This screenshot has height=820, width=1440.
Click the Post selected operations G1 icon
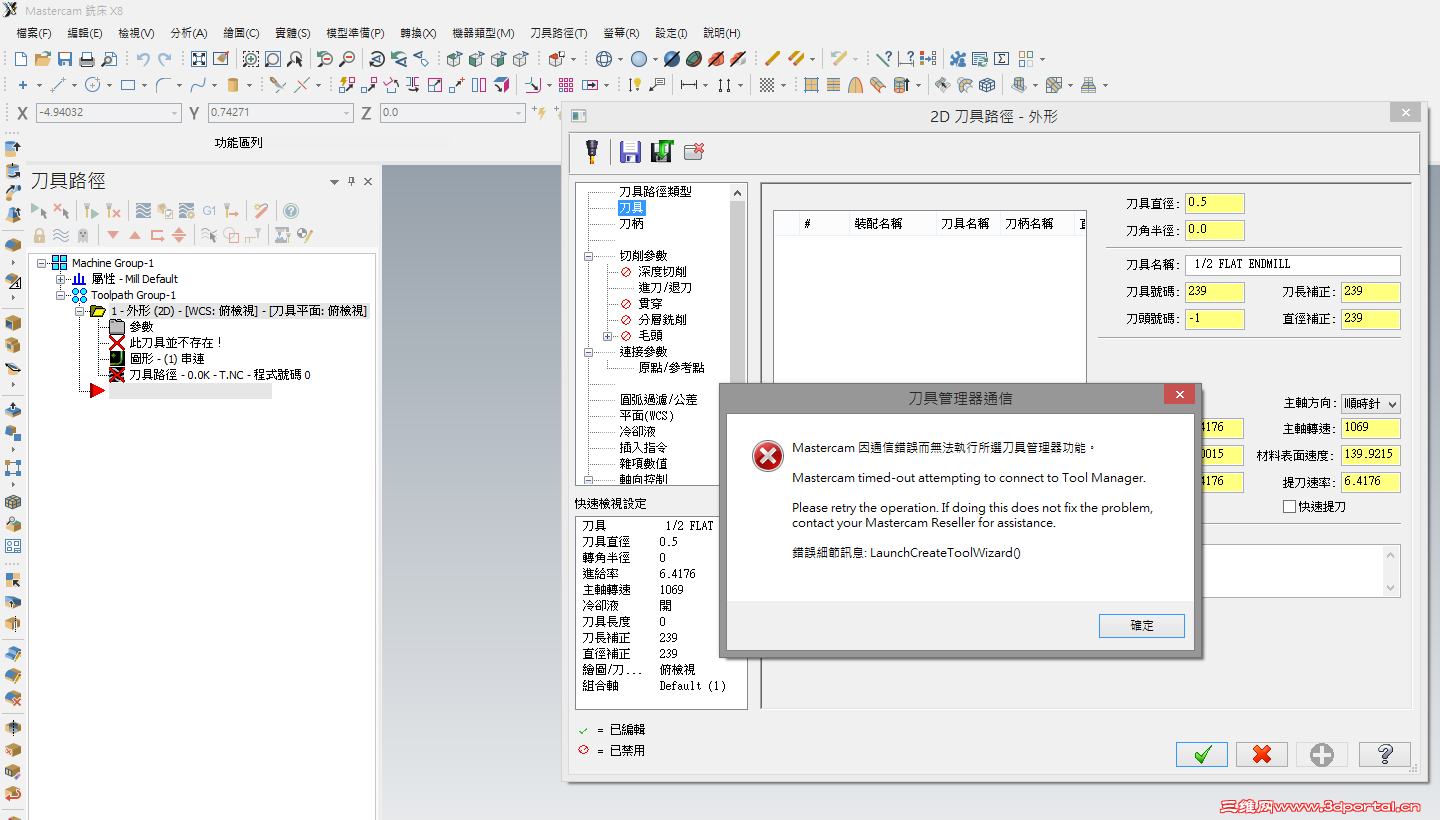(209, 210)
